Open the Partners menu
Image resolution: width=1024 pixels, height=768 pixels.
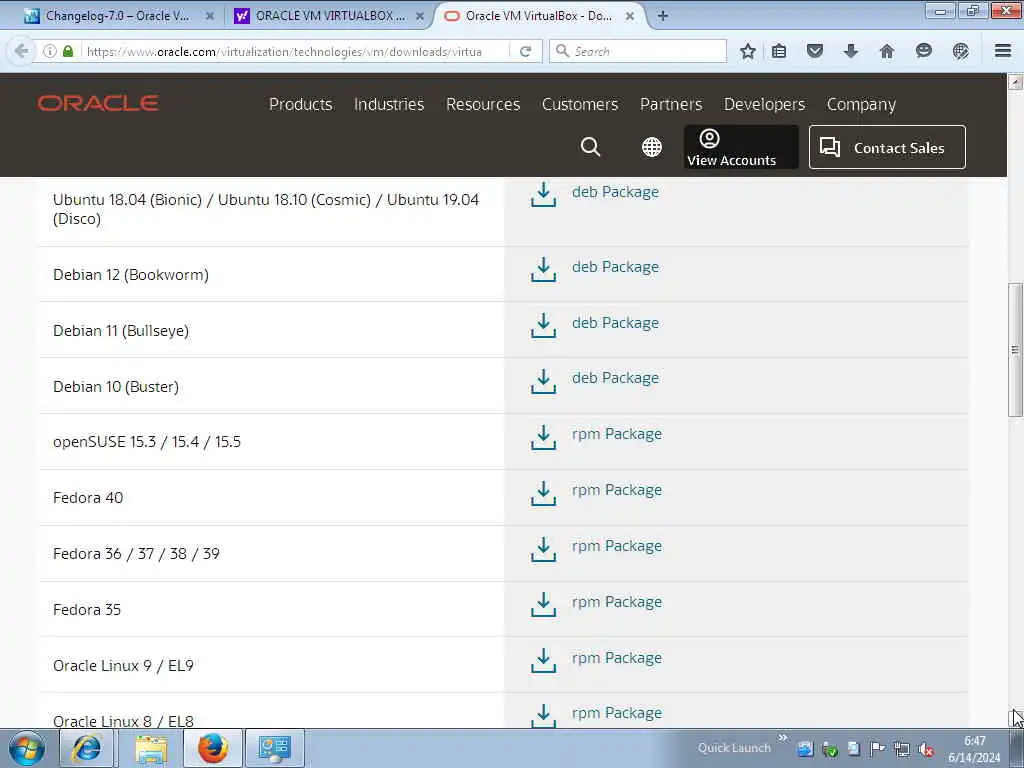coord(671,104)
